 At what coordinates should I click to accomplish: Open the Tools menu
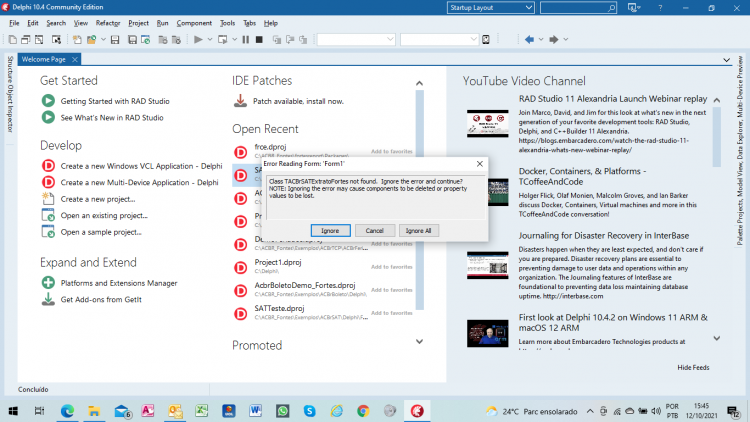[x=227, y=23]
